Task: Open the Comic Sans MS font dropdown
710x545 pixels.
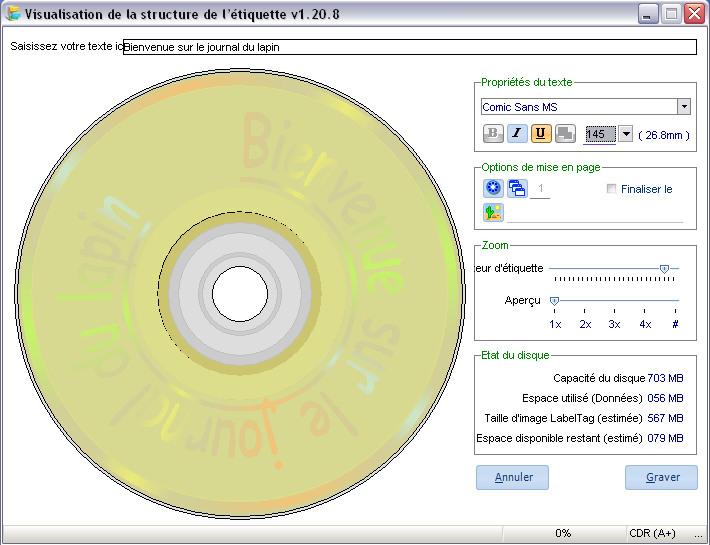Action: pos(684,107)
